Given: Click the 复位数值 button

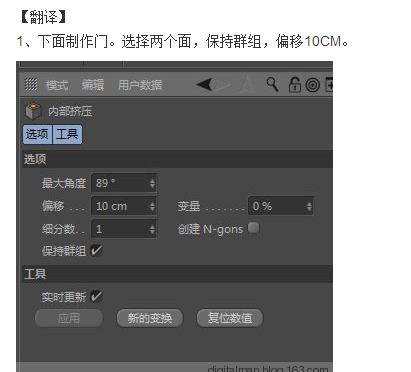Looking at the screenshot, I should 230,318.
